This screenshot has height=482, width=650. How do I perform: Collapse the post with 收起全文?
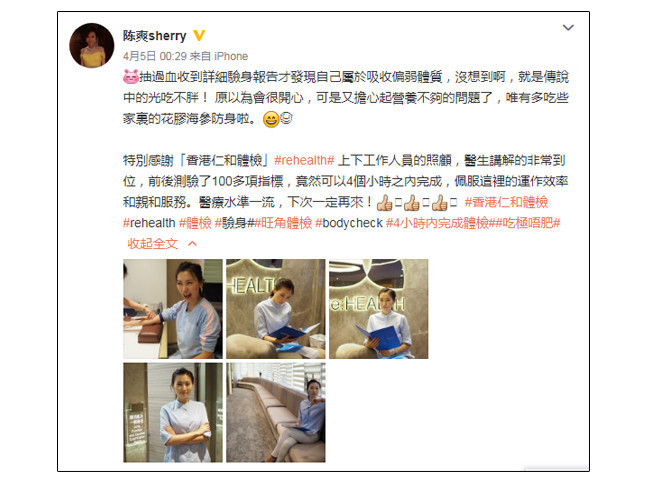tap(153, 244)
